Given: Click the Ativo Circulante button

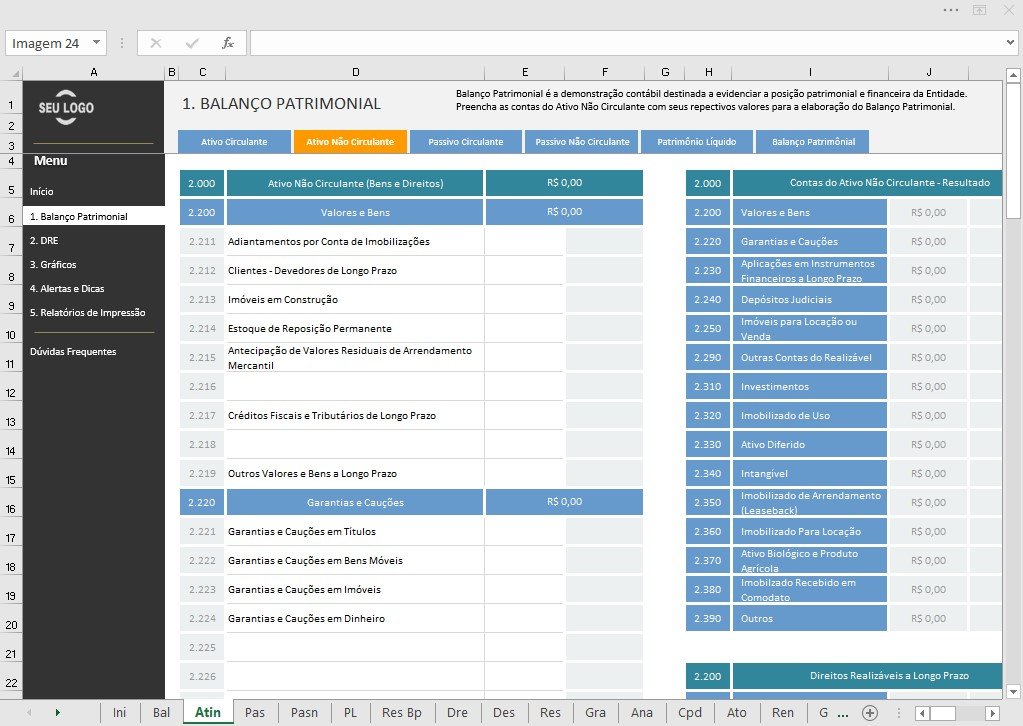Looking at the screenshot, I should [234, 142].
